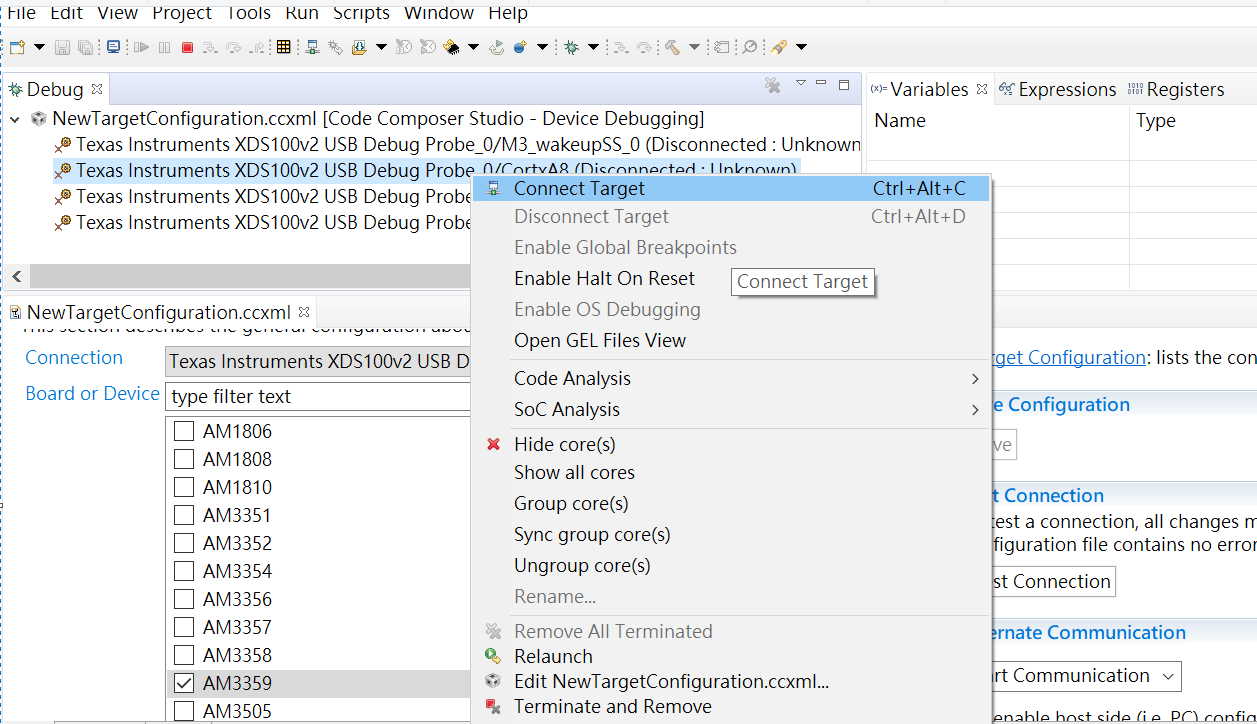Switch to the Registers tab
Viewport: 1257px width, 724px height.
tap(1176, 89)
